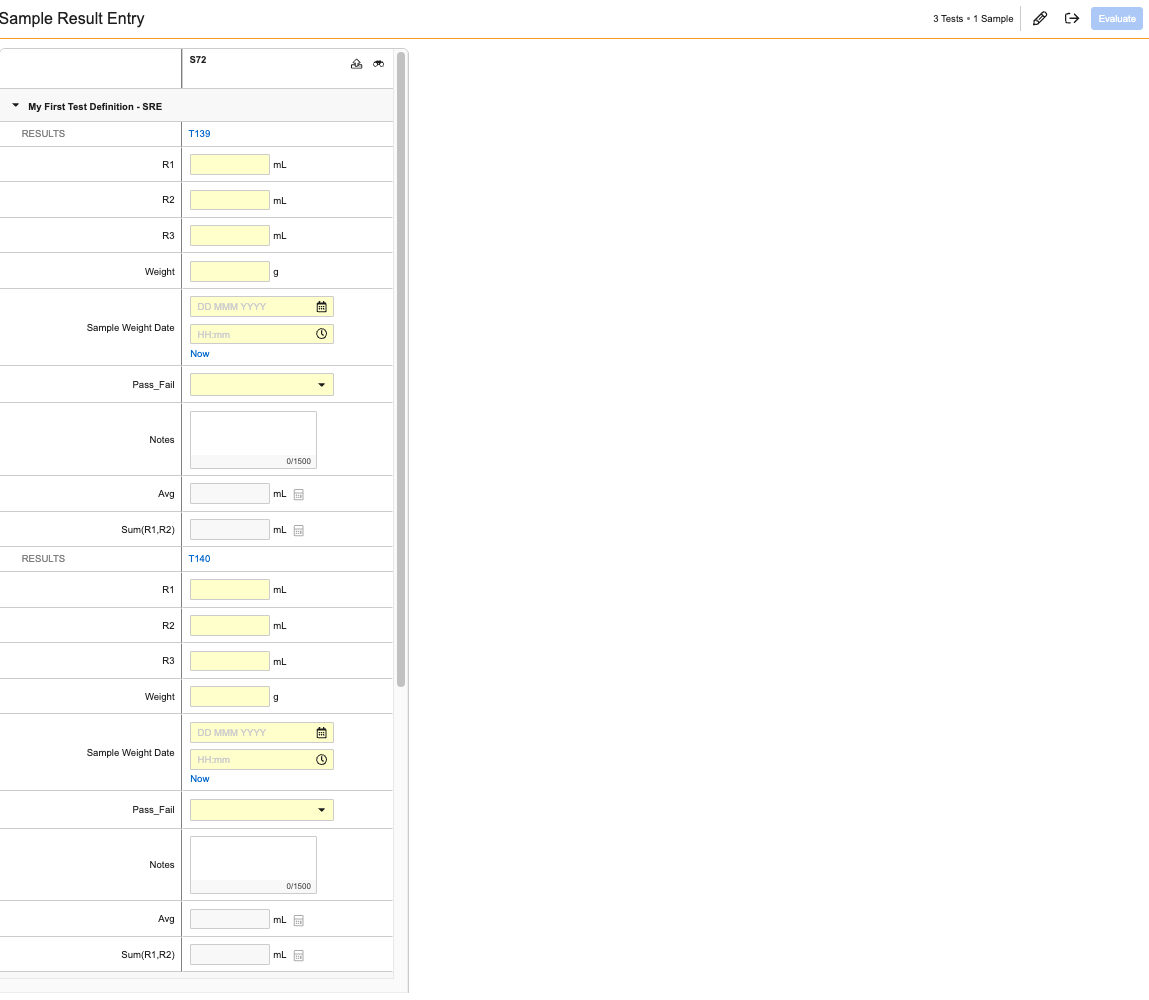Click the Now link under T140 time
The image size is (1149, 1000).
200,779
